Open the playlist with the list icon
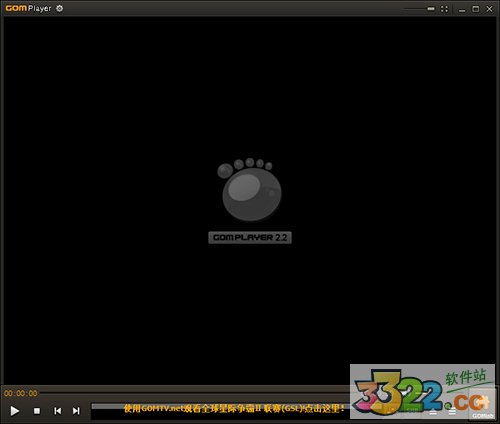Viewport: 500px width, 424px height. click(x=452, y=412)
